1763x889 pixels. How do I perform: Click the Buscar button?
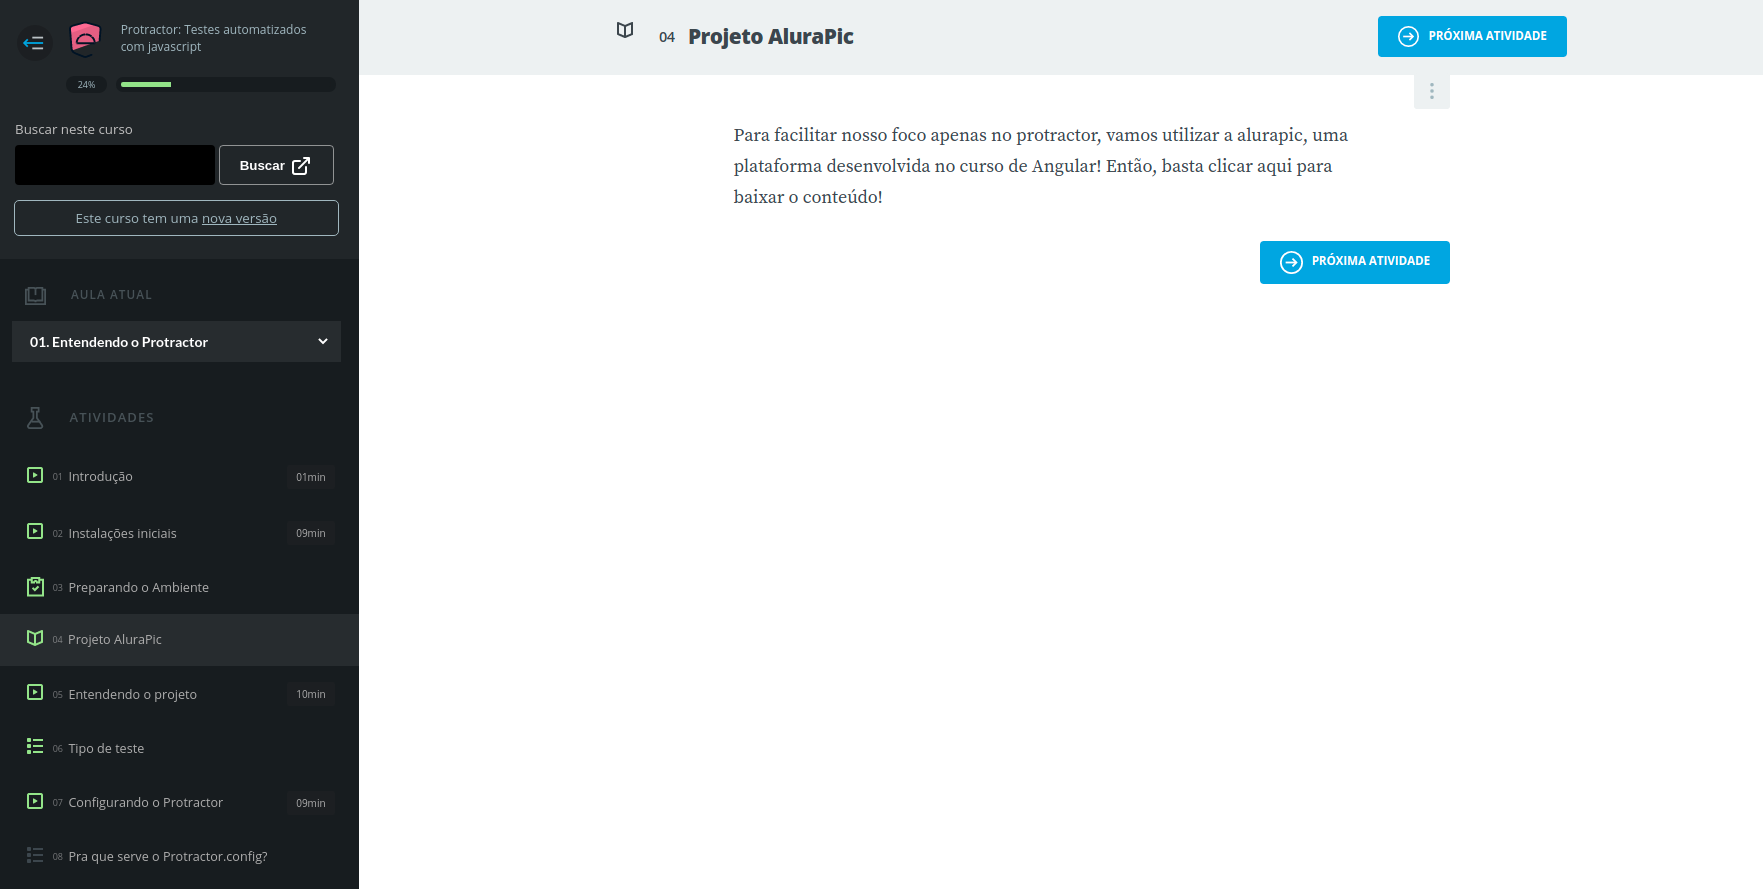tap(276, 165)
